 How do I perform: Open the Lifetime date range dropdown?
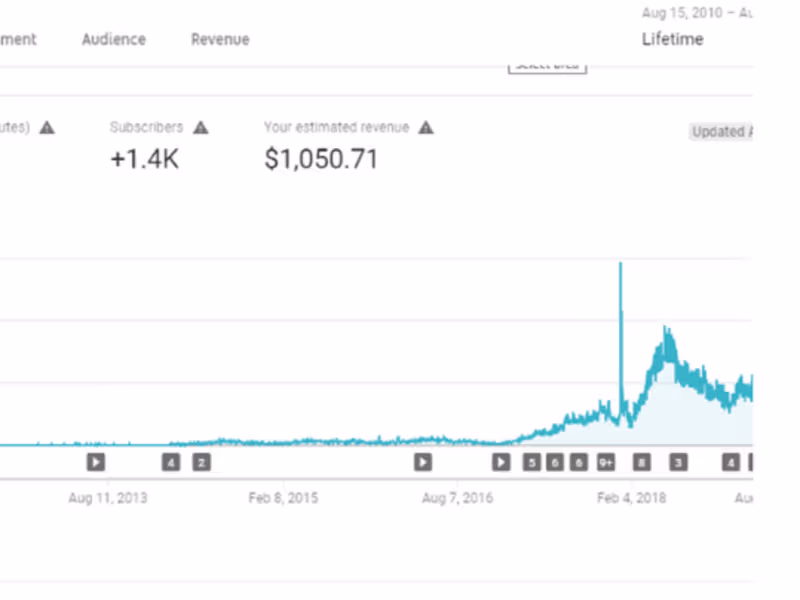coord(672,40)
